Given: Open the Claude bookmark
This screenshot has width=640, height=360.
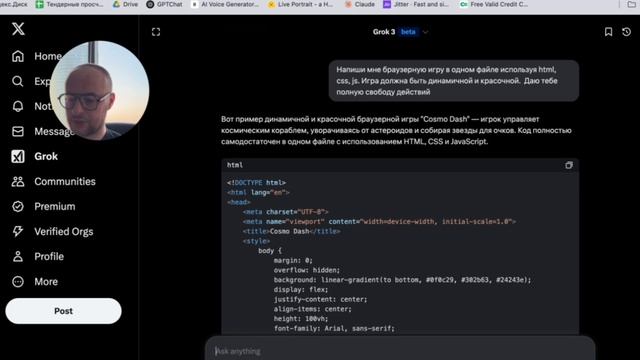Looking at the screenshot, I should 360,4.
